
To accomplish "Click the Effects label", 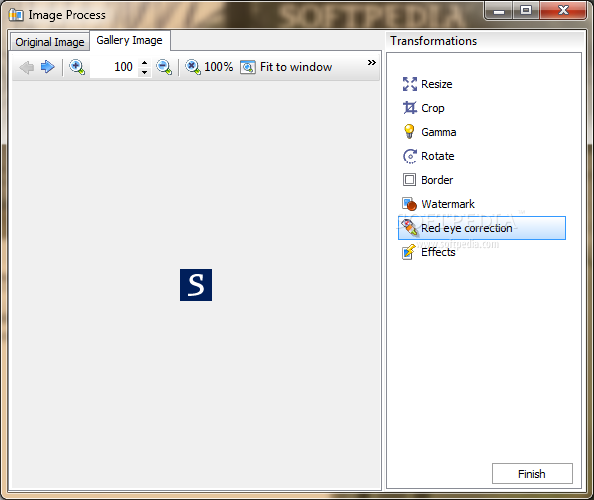I will [x=438, y=252].
